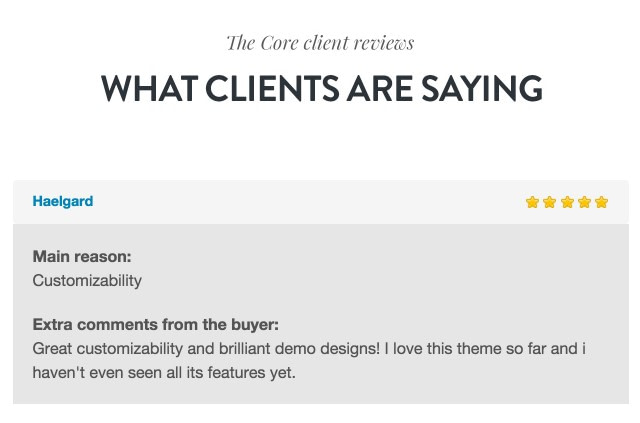640x423 pixels.
Task: Click the "WHAT CLIENTS ARE SAYING" heading
Action: [322, 88]
